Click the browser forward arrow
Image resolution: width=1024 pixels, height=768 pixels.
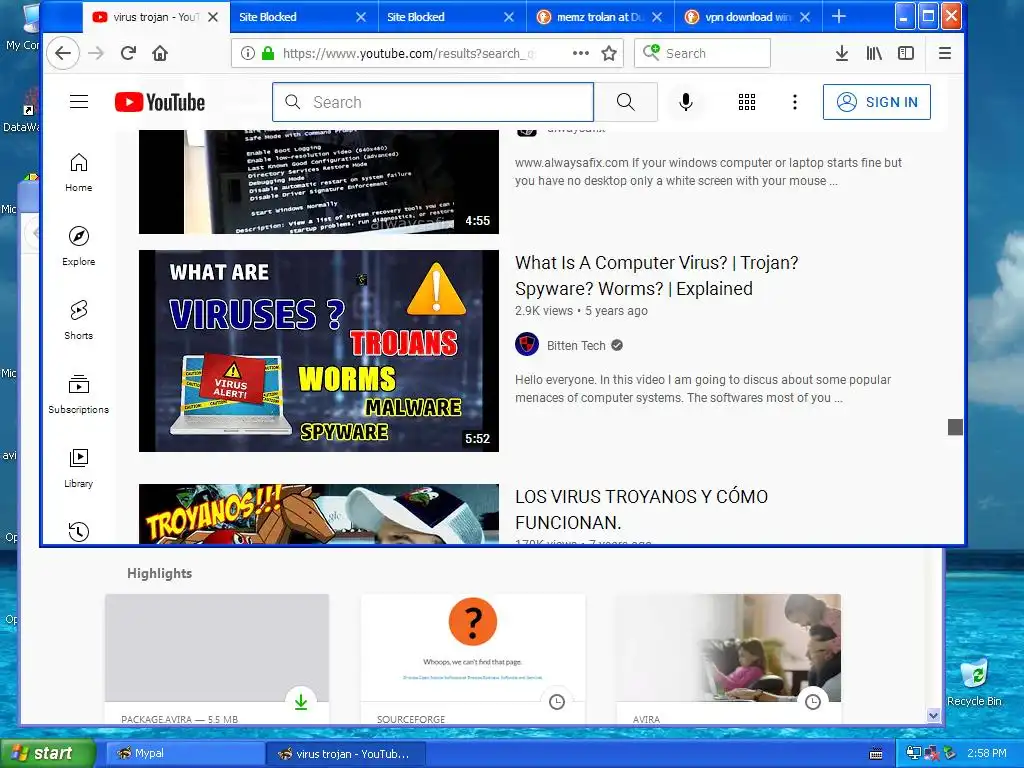click(96, 54)
